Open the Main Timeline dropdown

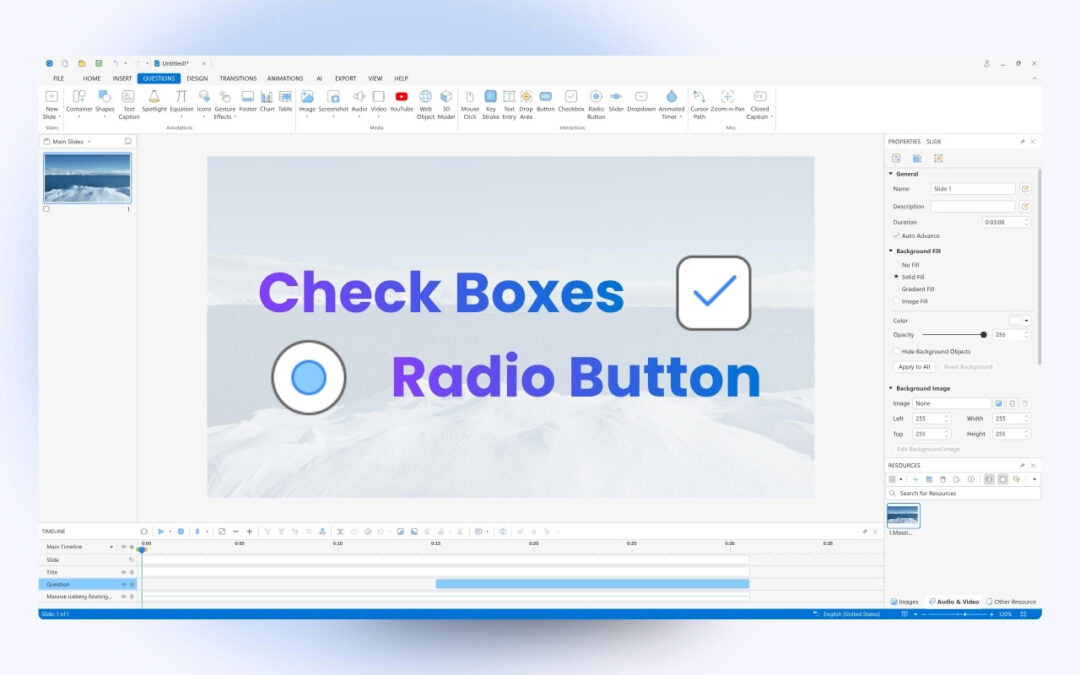112,547
